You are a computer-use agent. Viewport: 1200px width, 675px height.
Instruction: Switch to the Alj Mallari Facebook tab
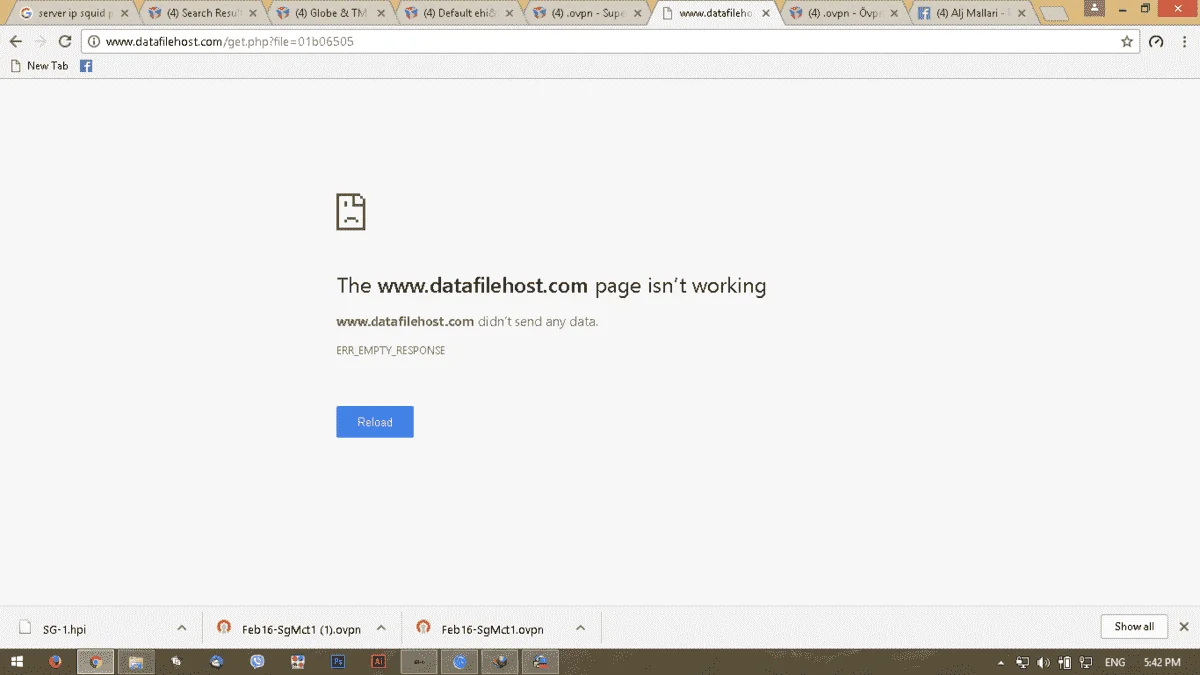pos(971,13)
